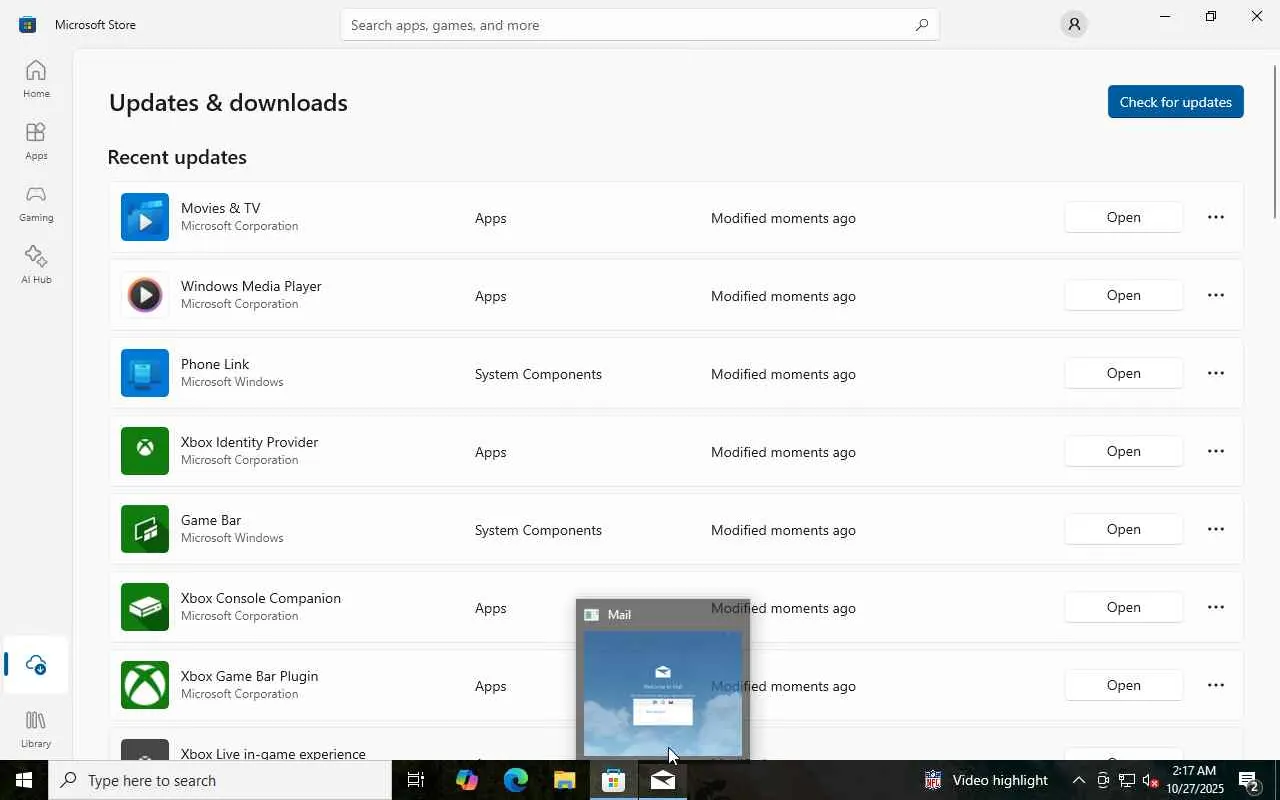Click the Phone Link title text
1280x800 pixels.
[215, 364]
